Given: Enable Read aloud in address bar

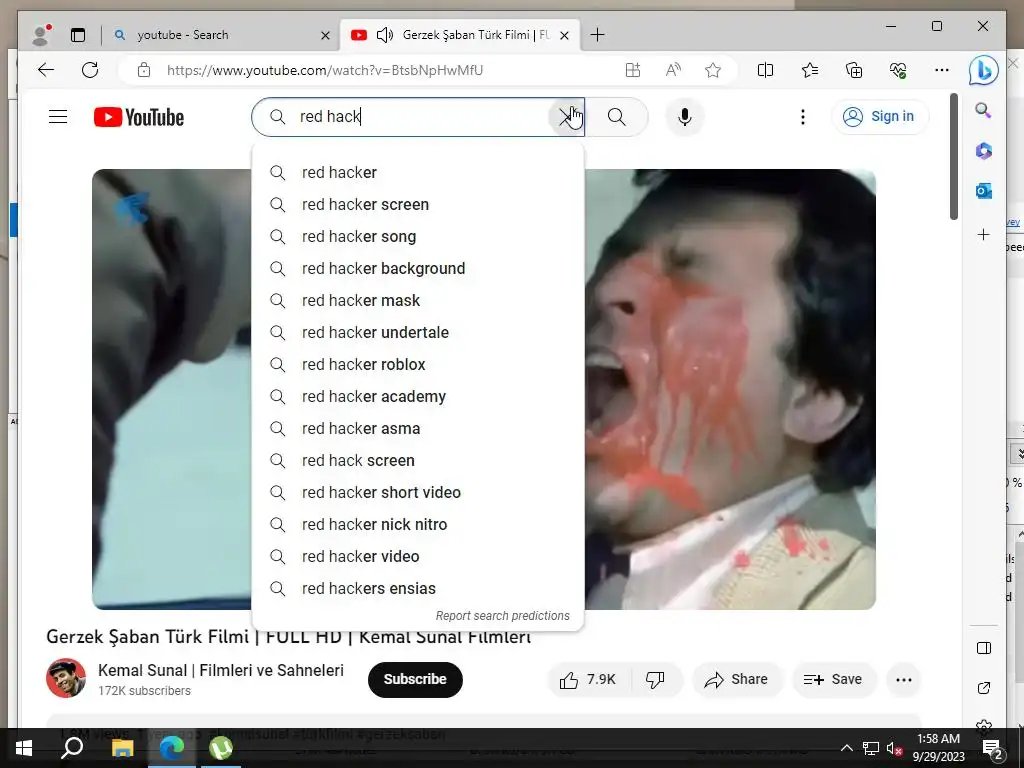Looking at the screenshot, I should (x=673, y=70).
